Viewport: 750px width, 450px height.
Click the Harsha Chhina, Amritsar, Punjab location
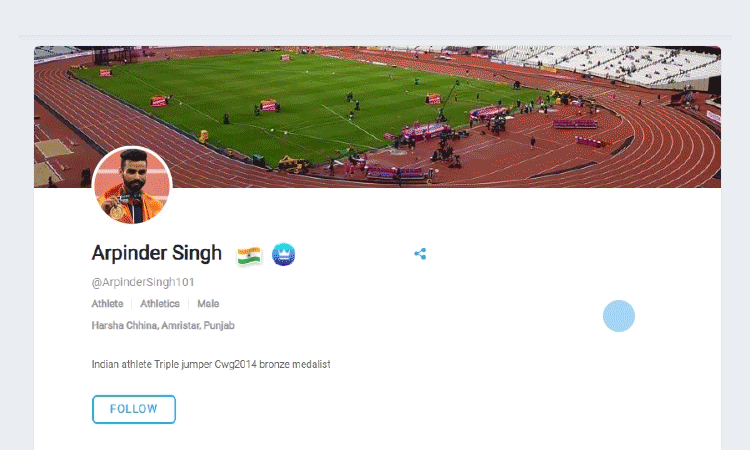pyautogui.click(x=163, y=326)
